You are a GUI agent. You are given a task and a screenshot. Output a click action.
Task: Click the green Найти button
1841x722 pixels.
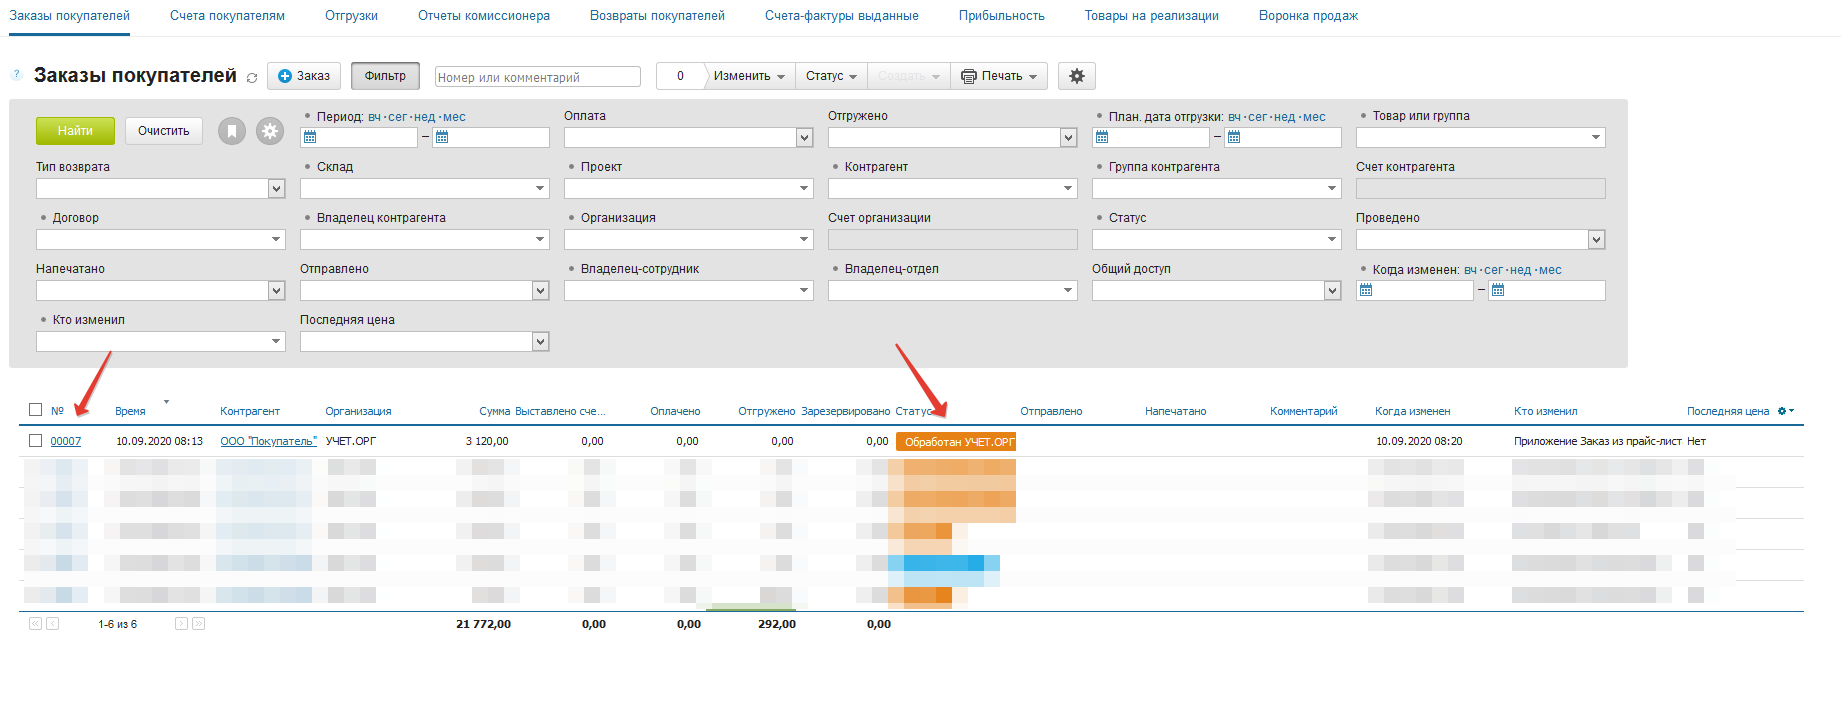(75, 131)
